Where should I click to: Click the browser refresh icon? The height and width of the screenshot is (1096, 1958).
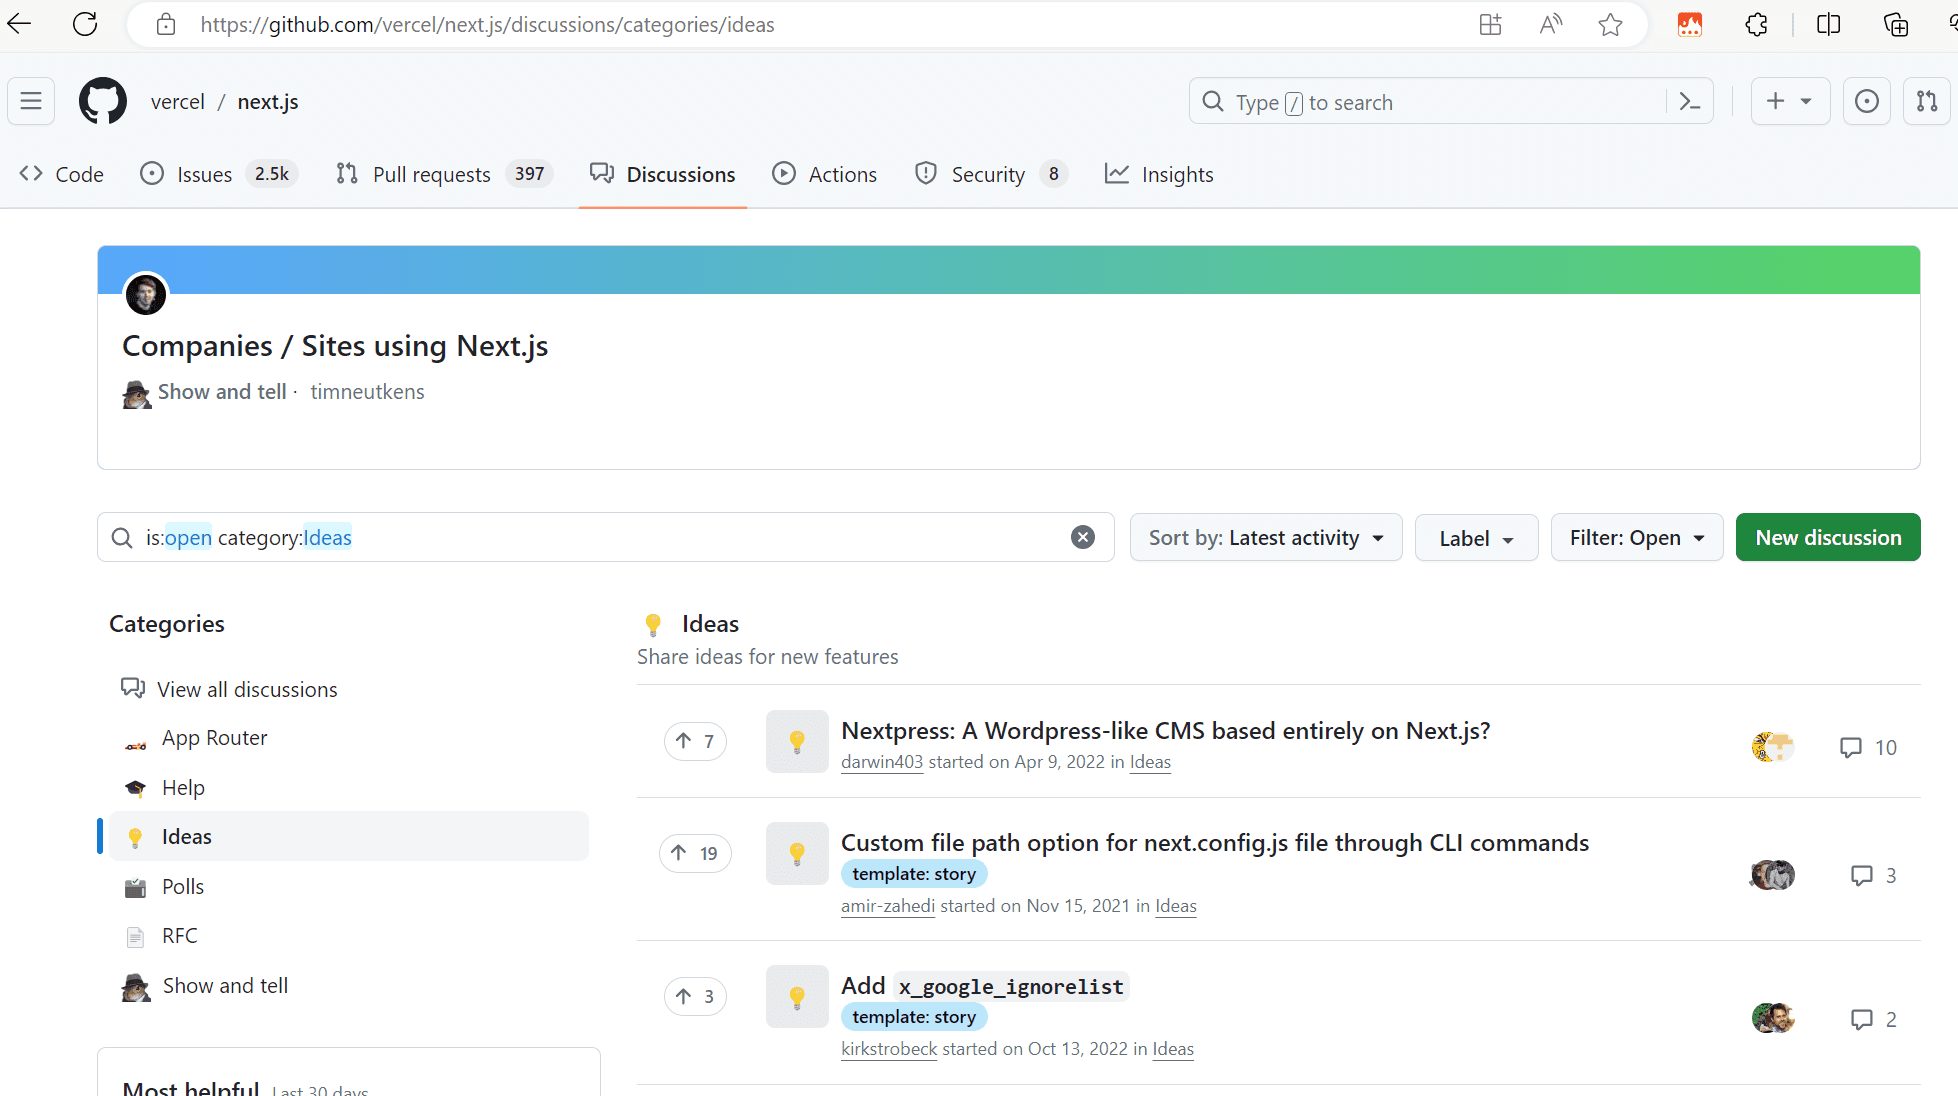pos(85,24)
